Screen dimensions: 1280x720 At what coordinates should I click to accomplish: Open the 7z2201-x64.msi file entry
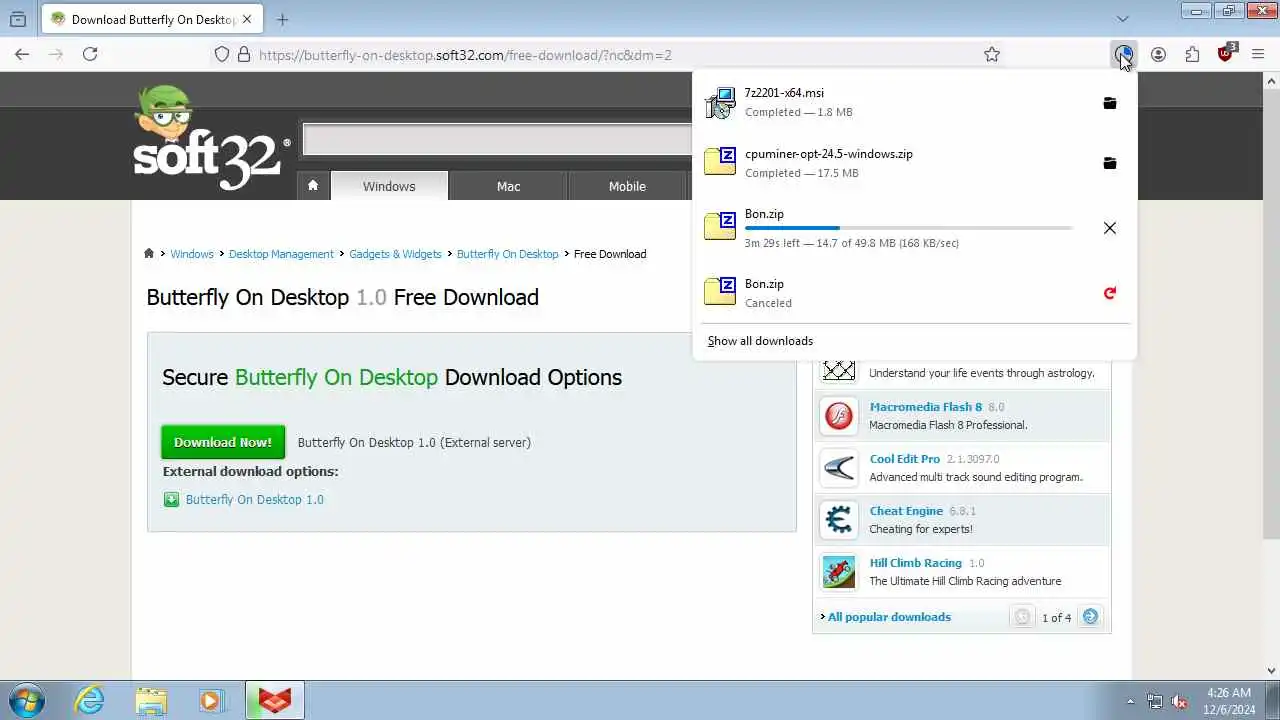[x=895, y=102]
